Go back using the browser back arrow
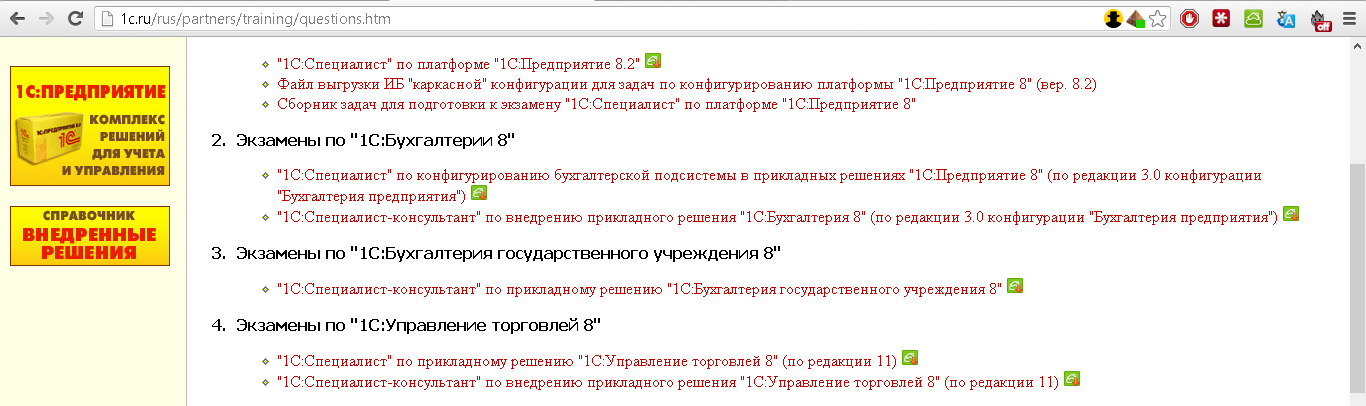 17,19
